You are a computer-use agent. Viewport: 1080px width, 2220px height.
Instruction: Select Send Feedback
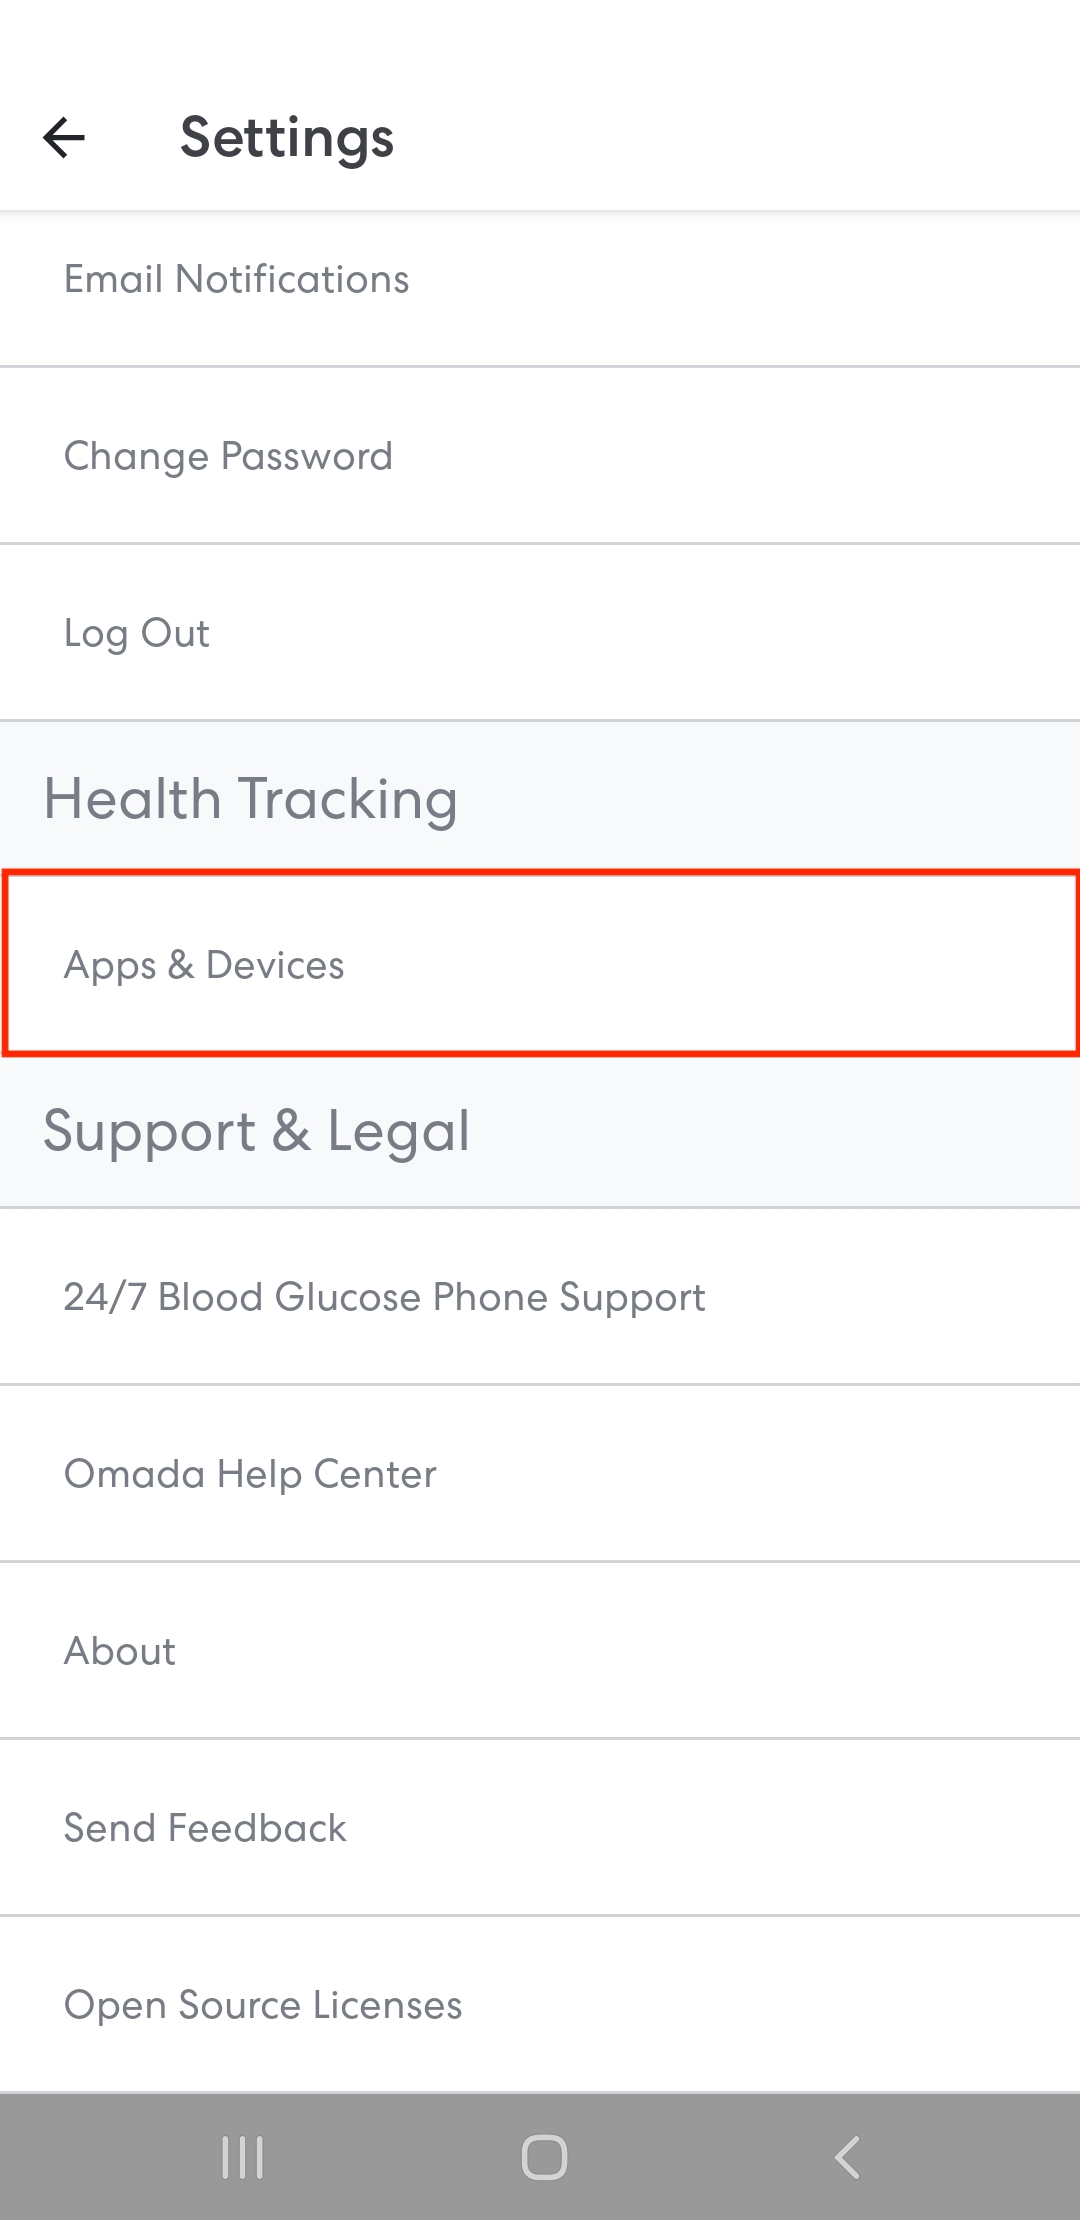[540, 1828]
